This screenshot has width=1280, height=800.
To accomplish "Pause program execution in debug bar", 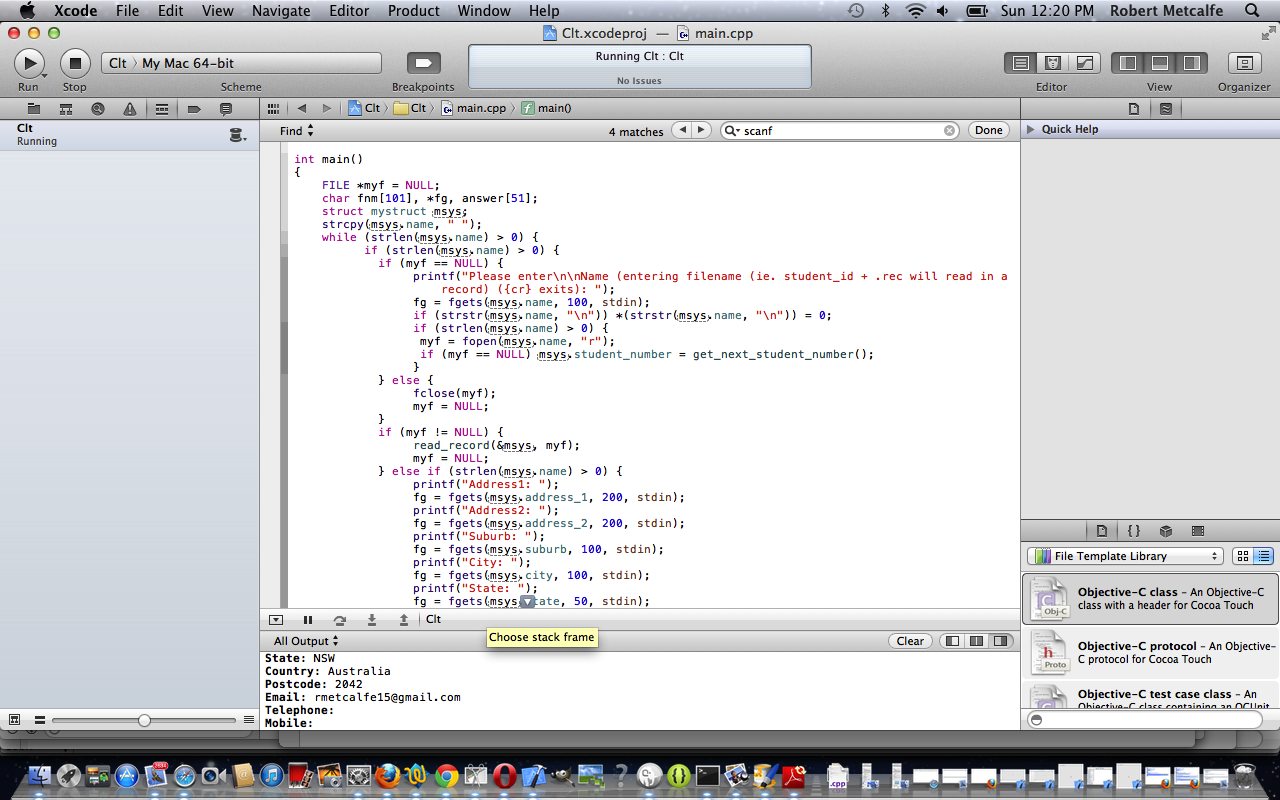I will pyautogui.click(x=308, y=620).
